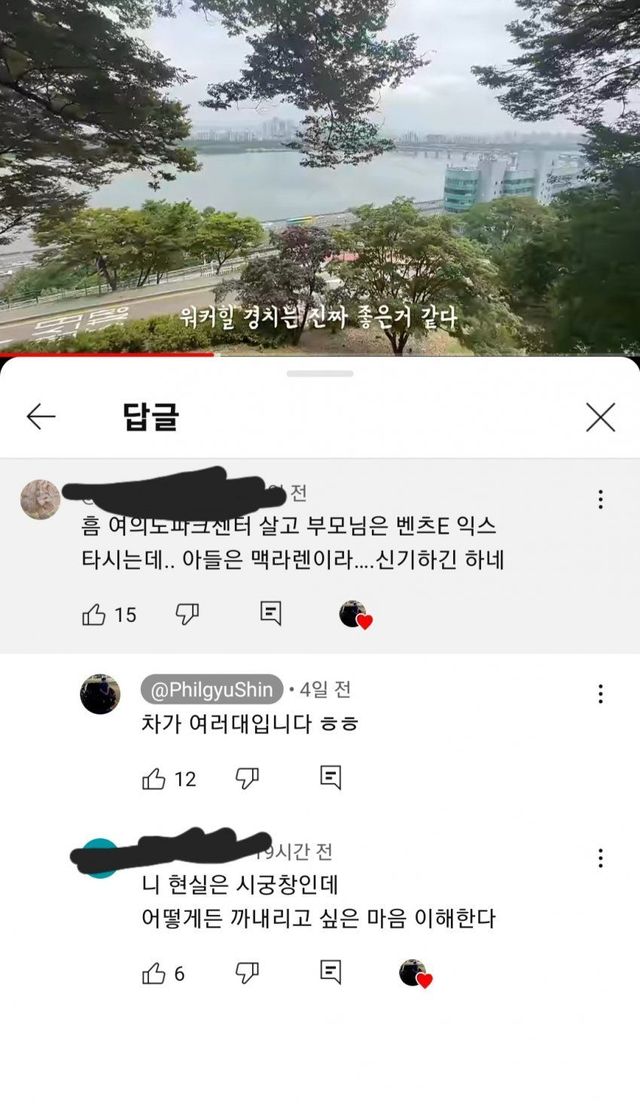This screenshot has height=1113, width=640.
Task: Close the replies panel with X
Action: tap(600, 417)
